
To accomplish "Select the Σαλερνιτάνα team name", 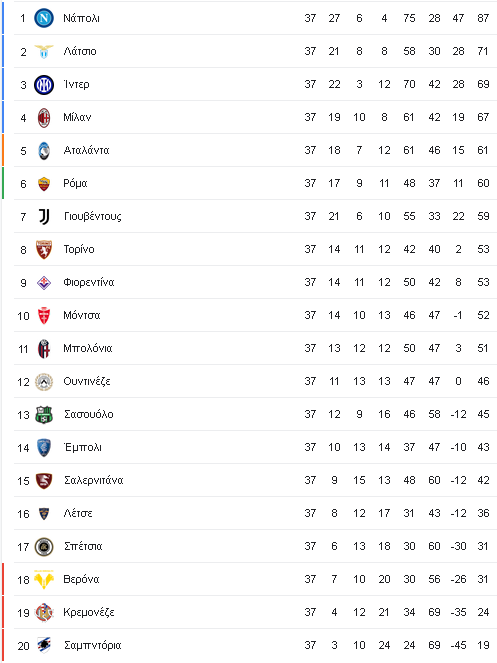I will [x=93, y=480].
